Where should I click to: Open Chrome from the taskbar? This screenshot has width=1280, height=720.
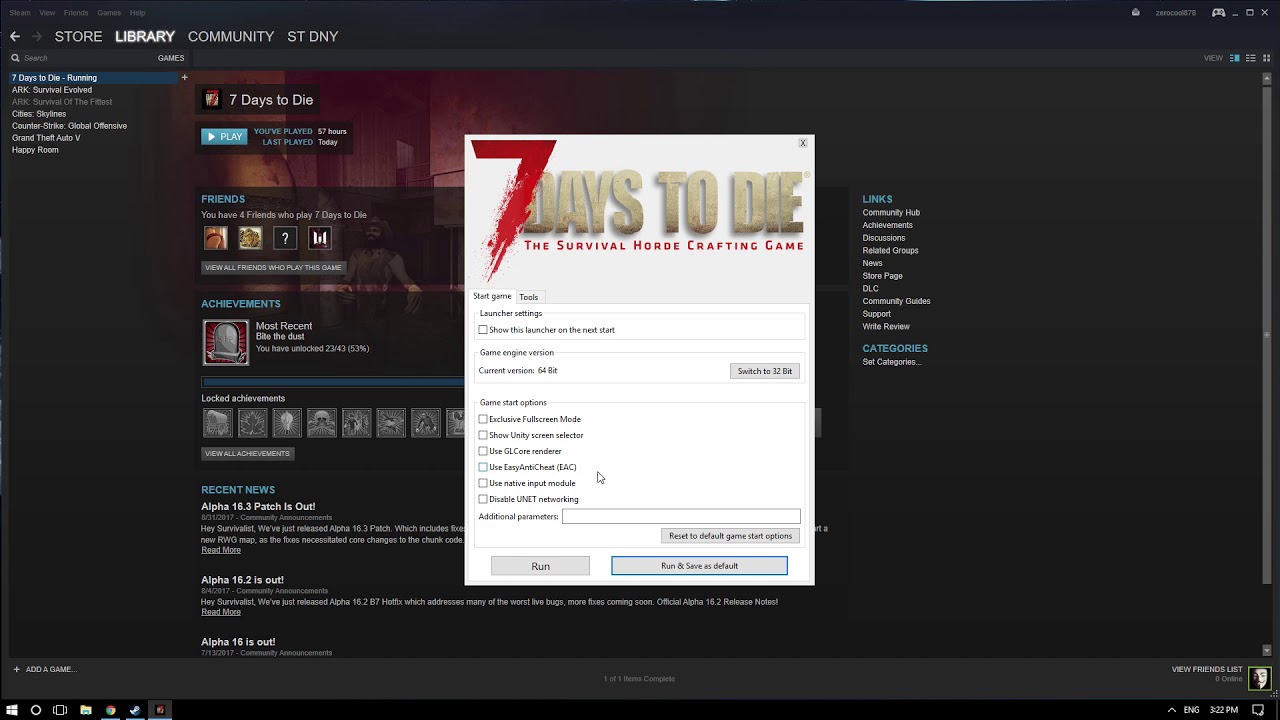pyautogui.click(x=110, y=710)
